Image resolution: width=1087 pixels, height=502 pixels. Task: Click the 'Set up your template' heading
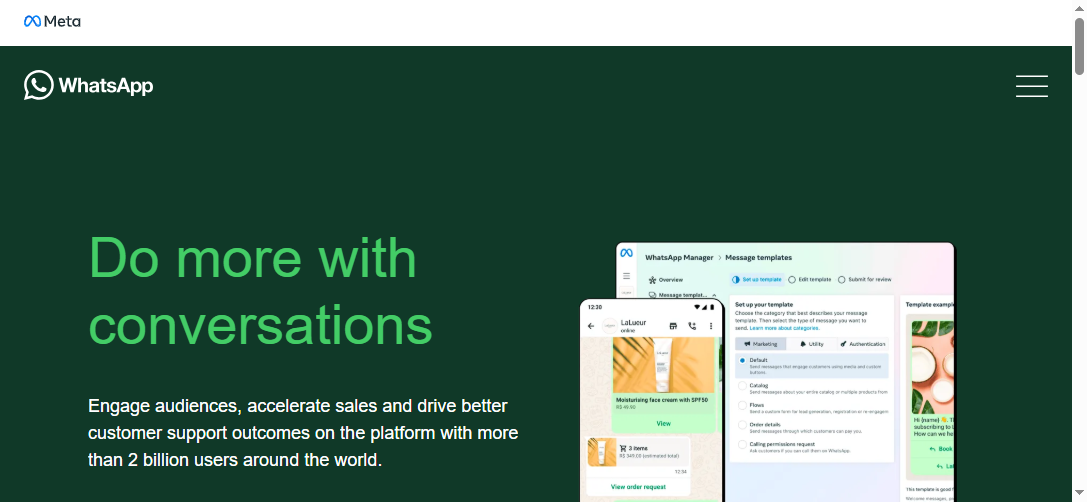click(764, 304)
